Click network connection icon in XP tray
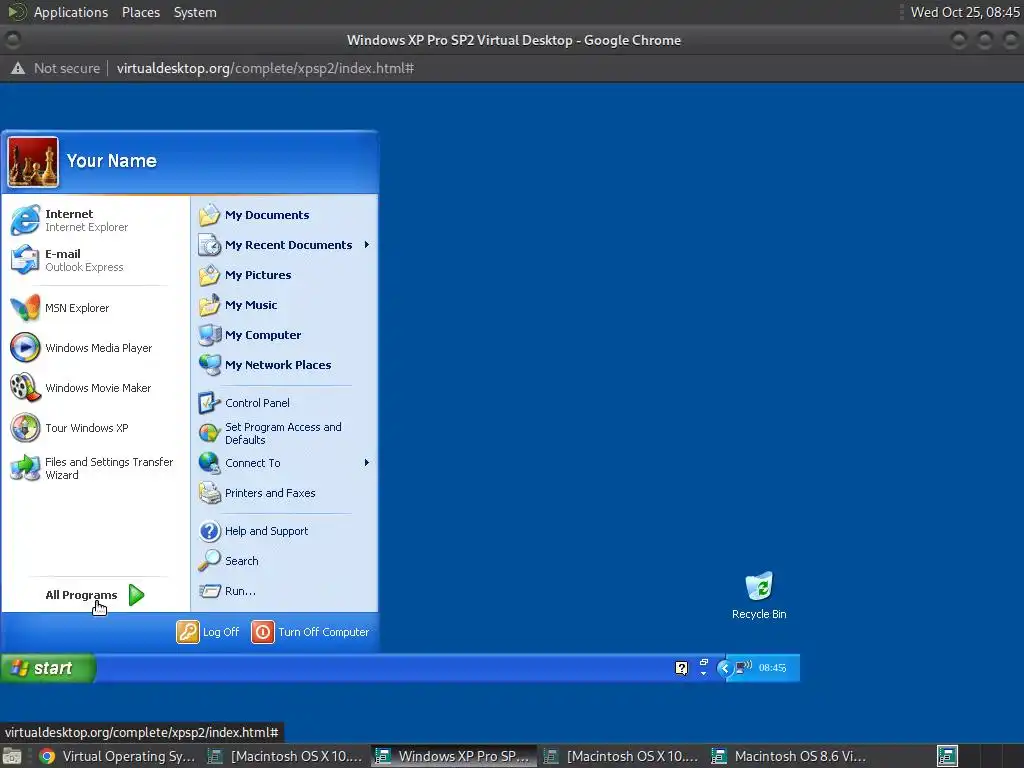 (743, 667)
